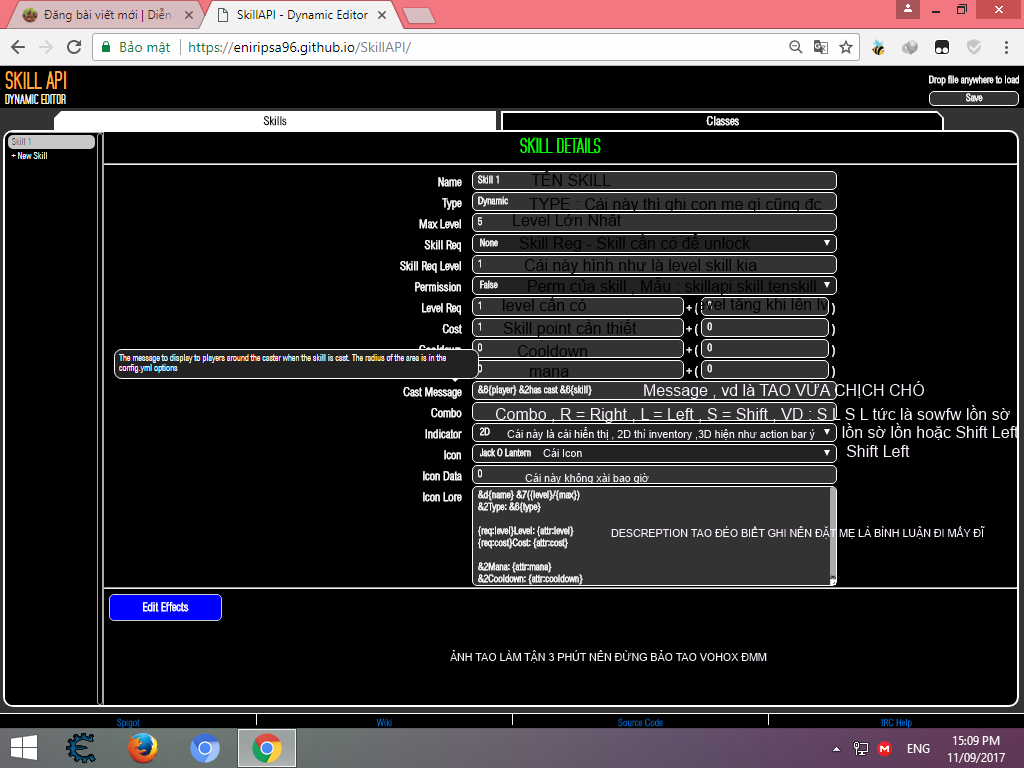Click the Max Level input field
1024x768 pixels.
[654, 222]
